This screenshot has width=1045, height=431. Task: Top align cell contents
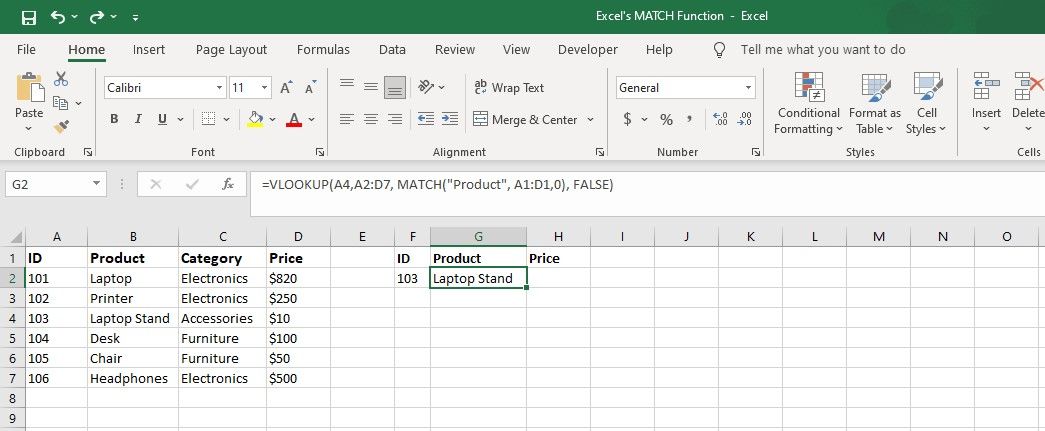pyautogui.click(x=347, y=85)
